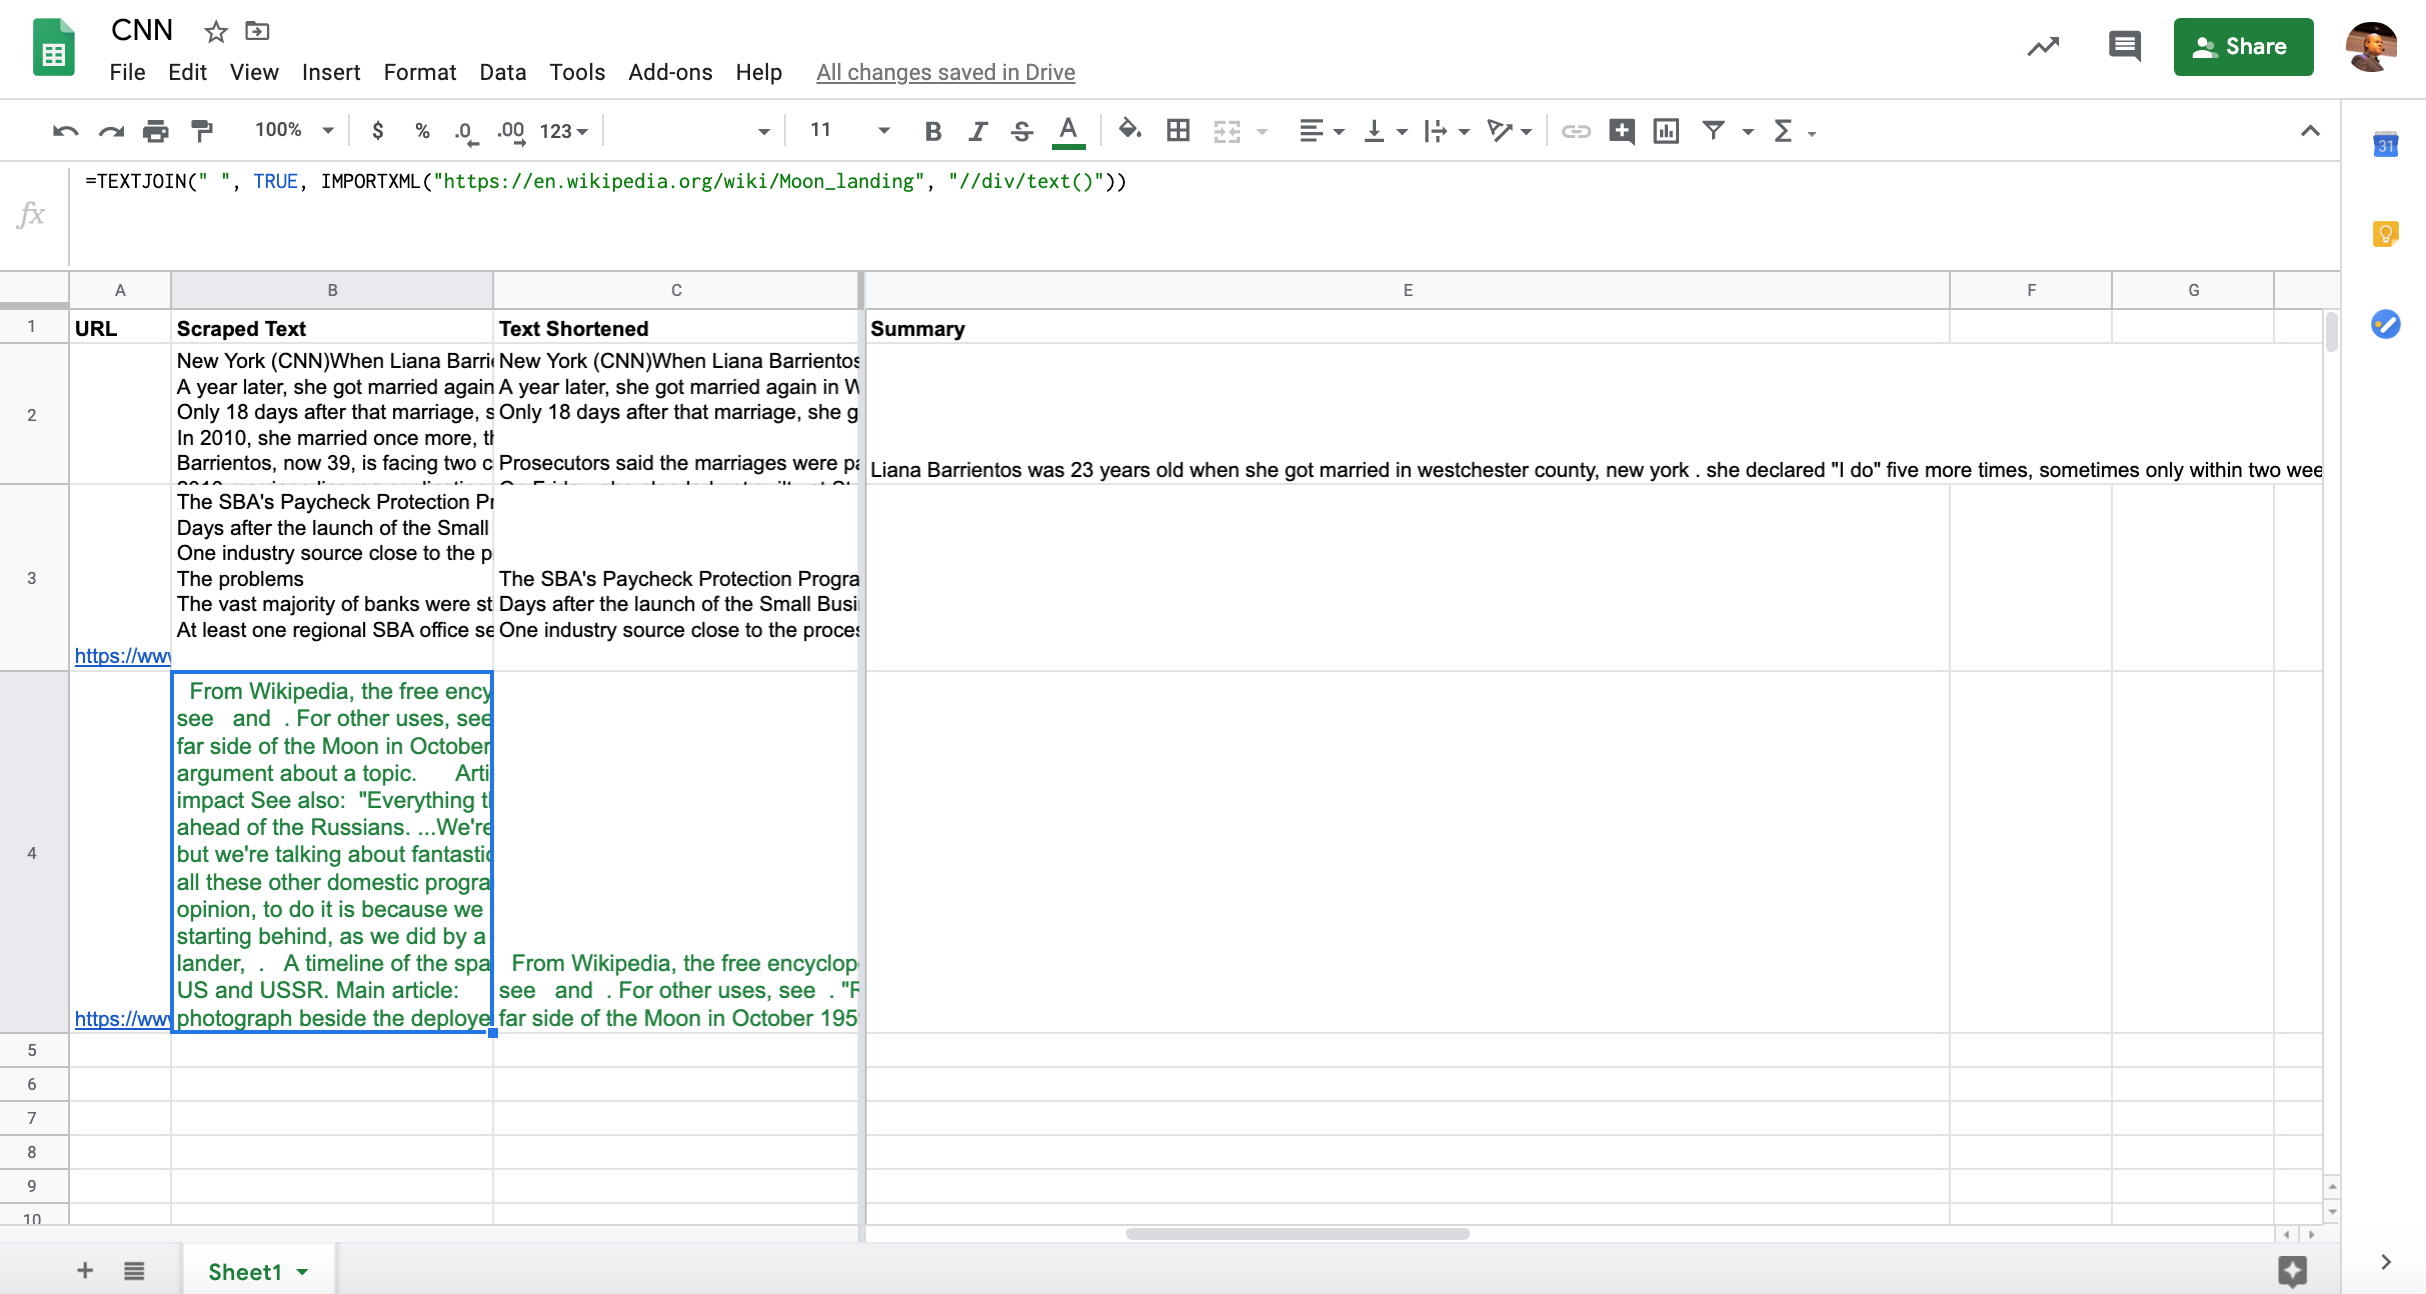The image size is (2426, 1294).
Task: Click the green Share button
Action: coord(2242,46)
